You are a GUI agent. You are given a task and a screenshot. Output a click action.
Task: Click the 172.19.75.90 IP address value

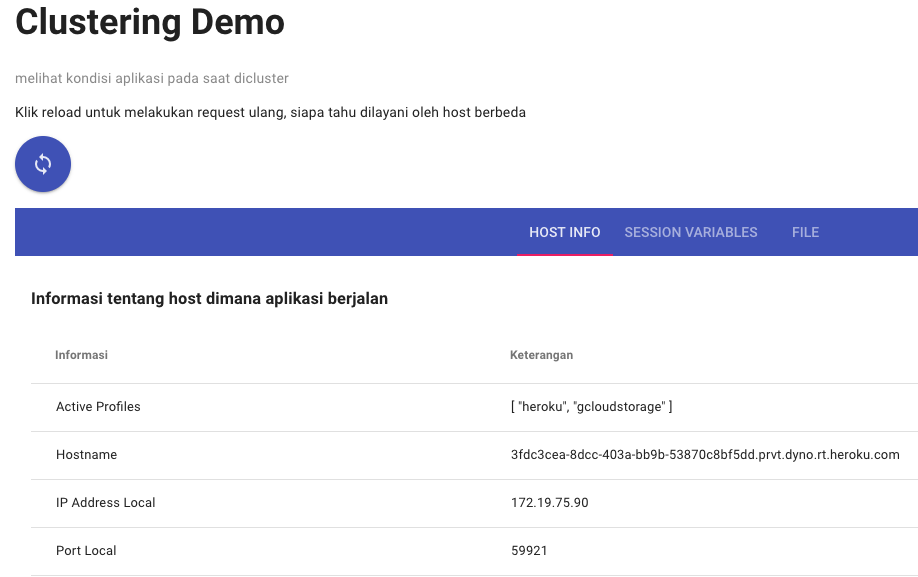tap(549, 503)
